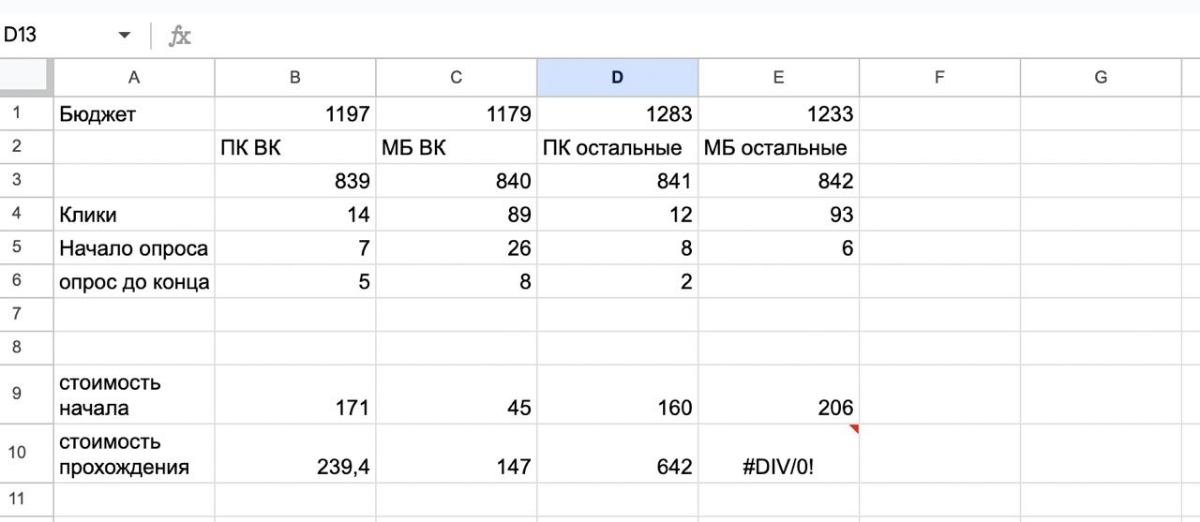Click the "Клики" label cell

click(x=134, y=214)
